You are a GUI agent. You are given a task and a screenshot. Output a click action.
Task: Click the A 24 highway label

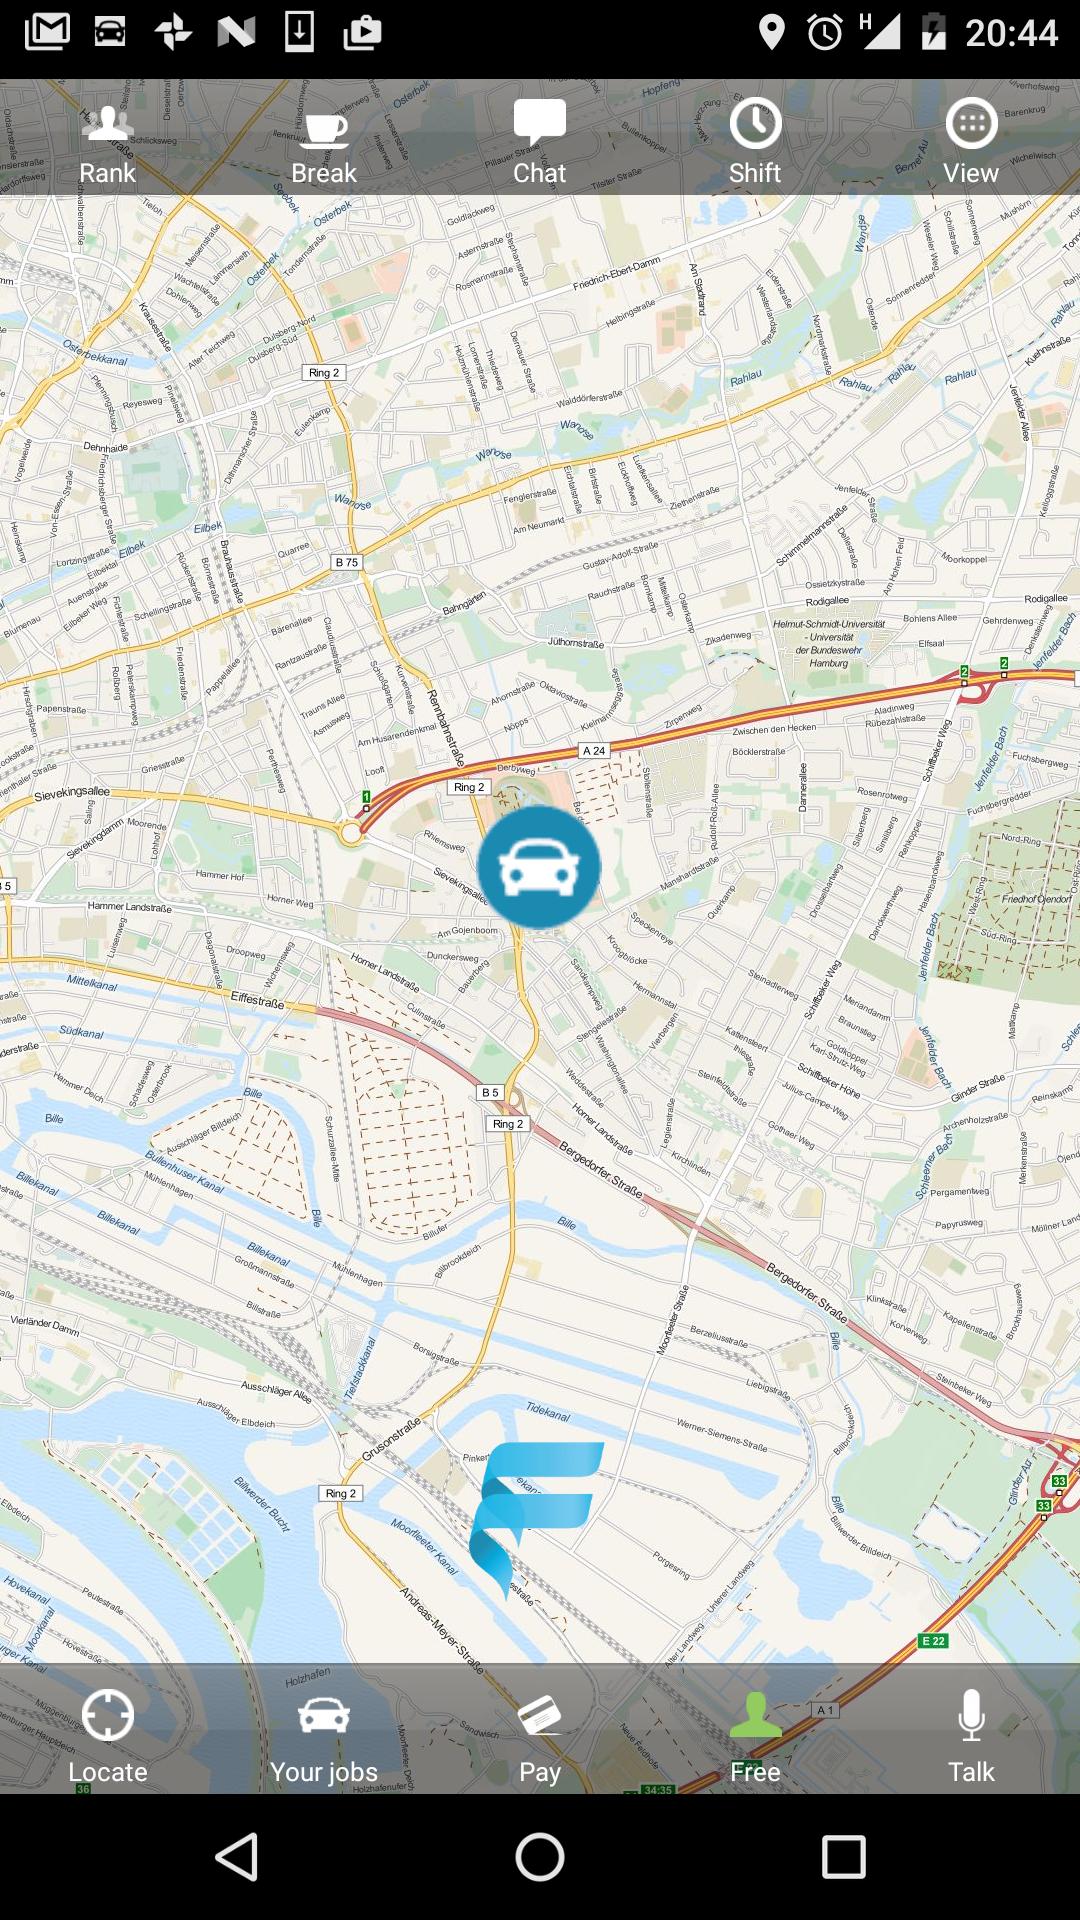[594, 750]
